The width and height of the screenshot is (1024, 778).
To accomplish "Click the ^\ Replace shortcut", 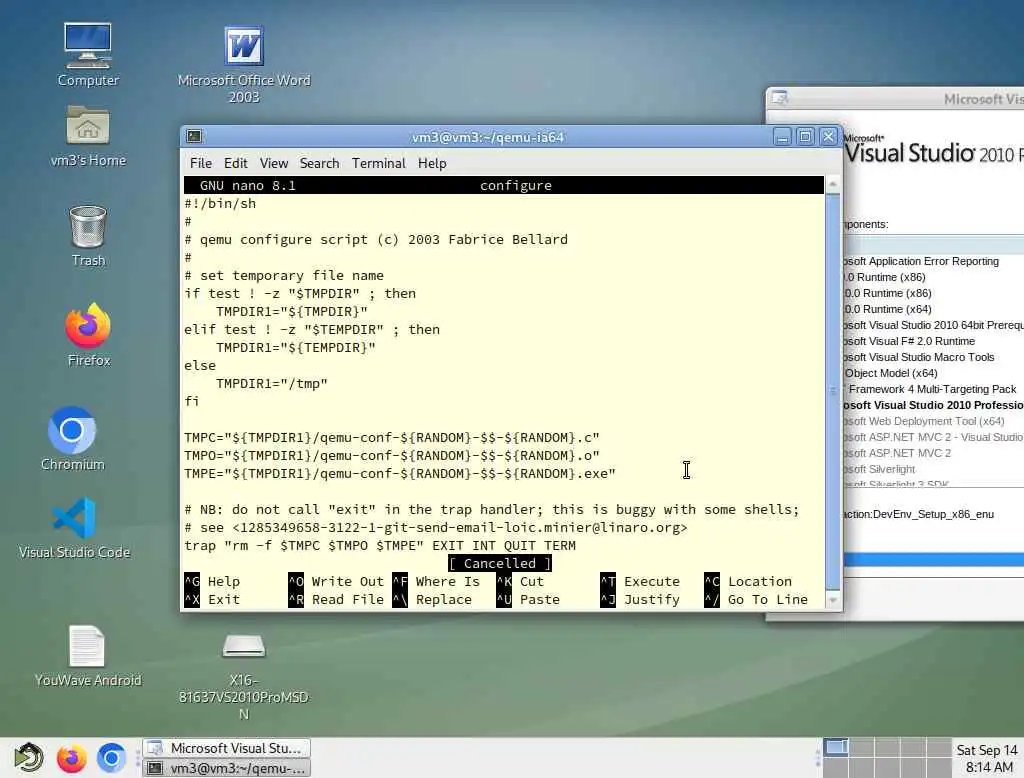I will (432, 600).
